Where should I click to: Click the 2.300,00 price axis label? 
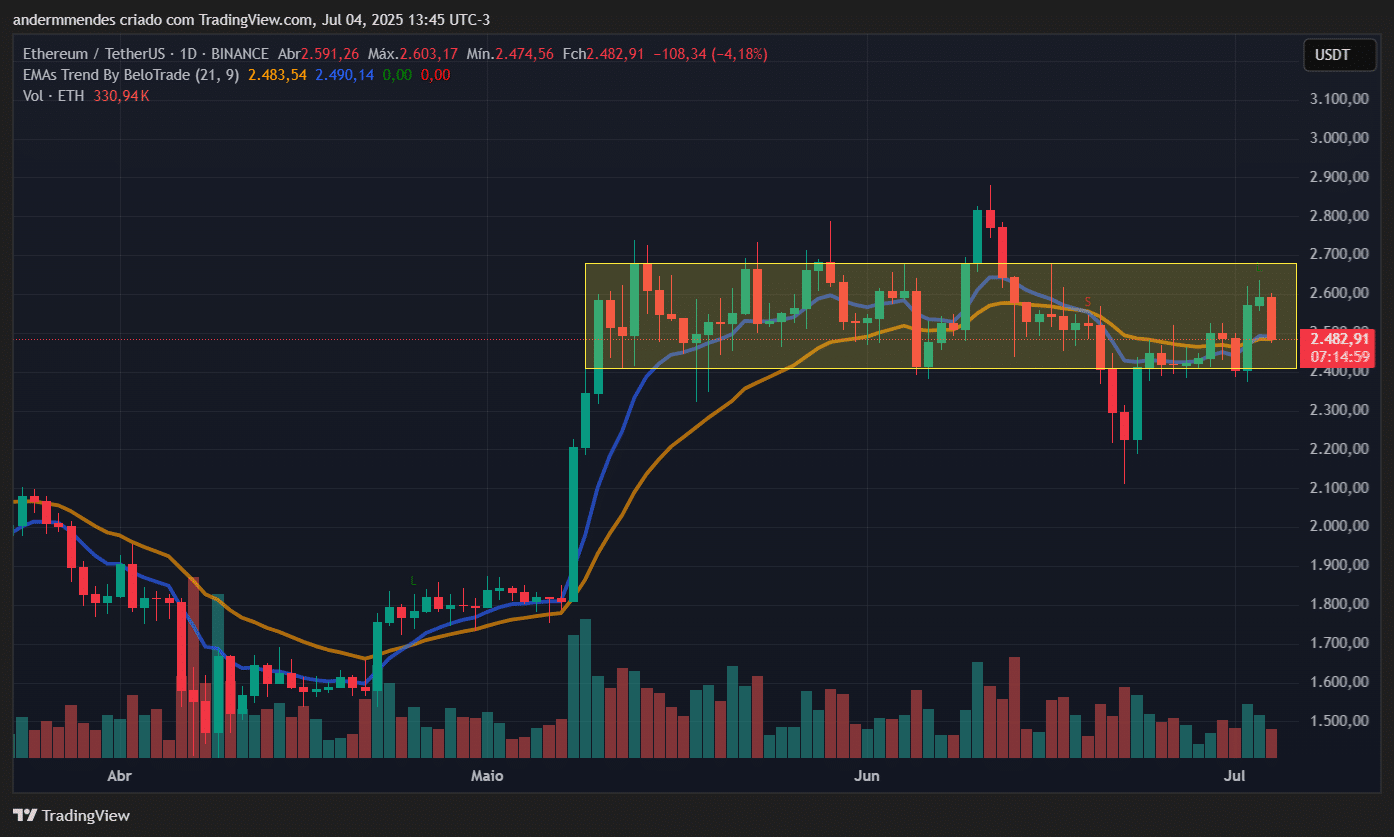click(x=1337, y=410)
